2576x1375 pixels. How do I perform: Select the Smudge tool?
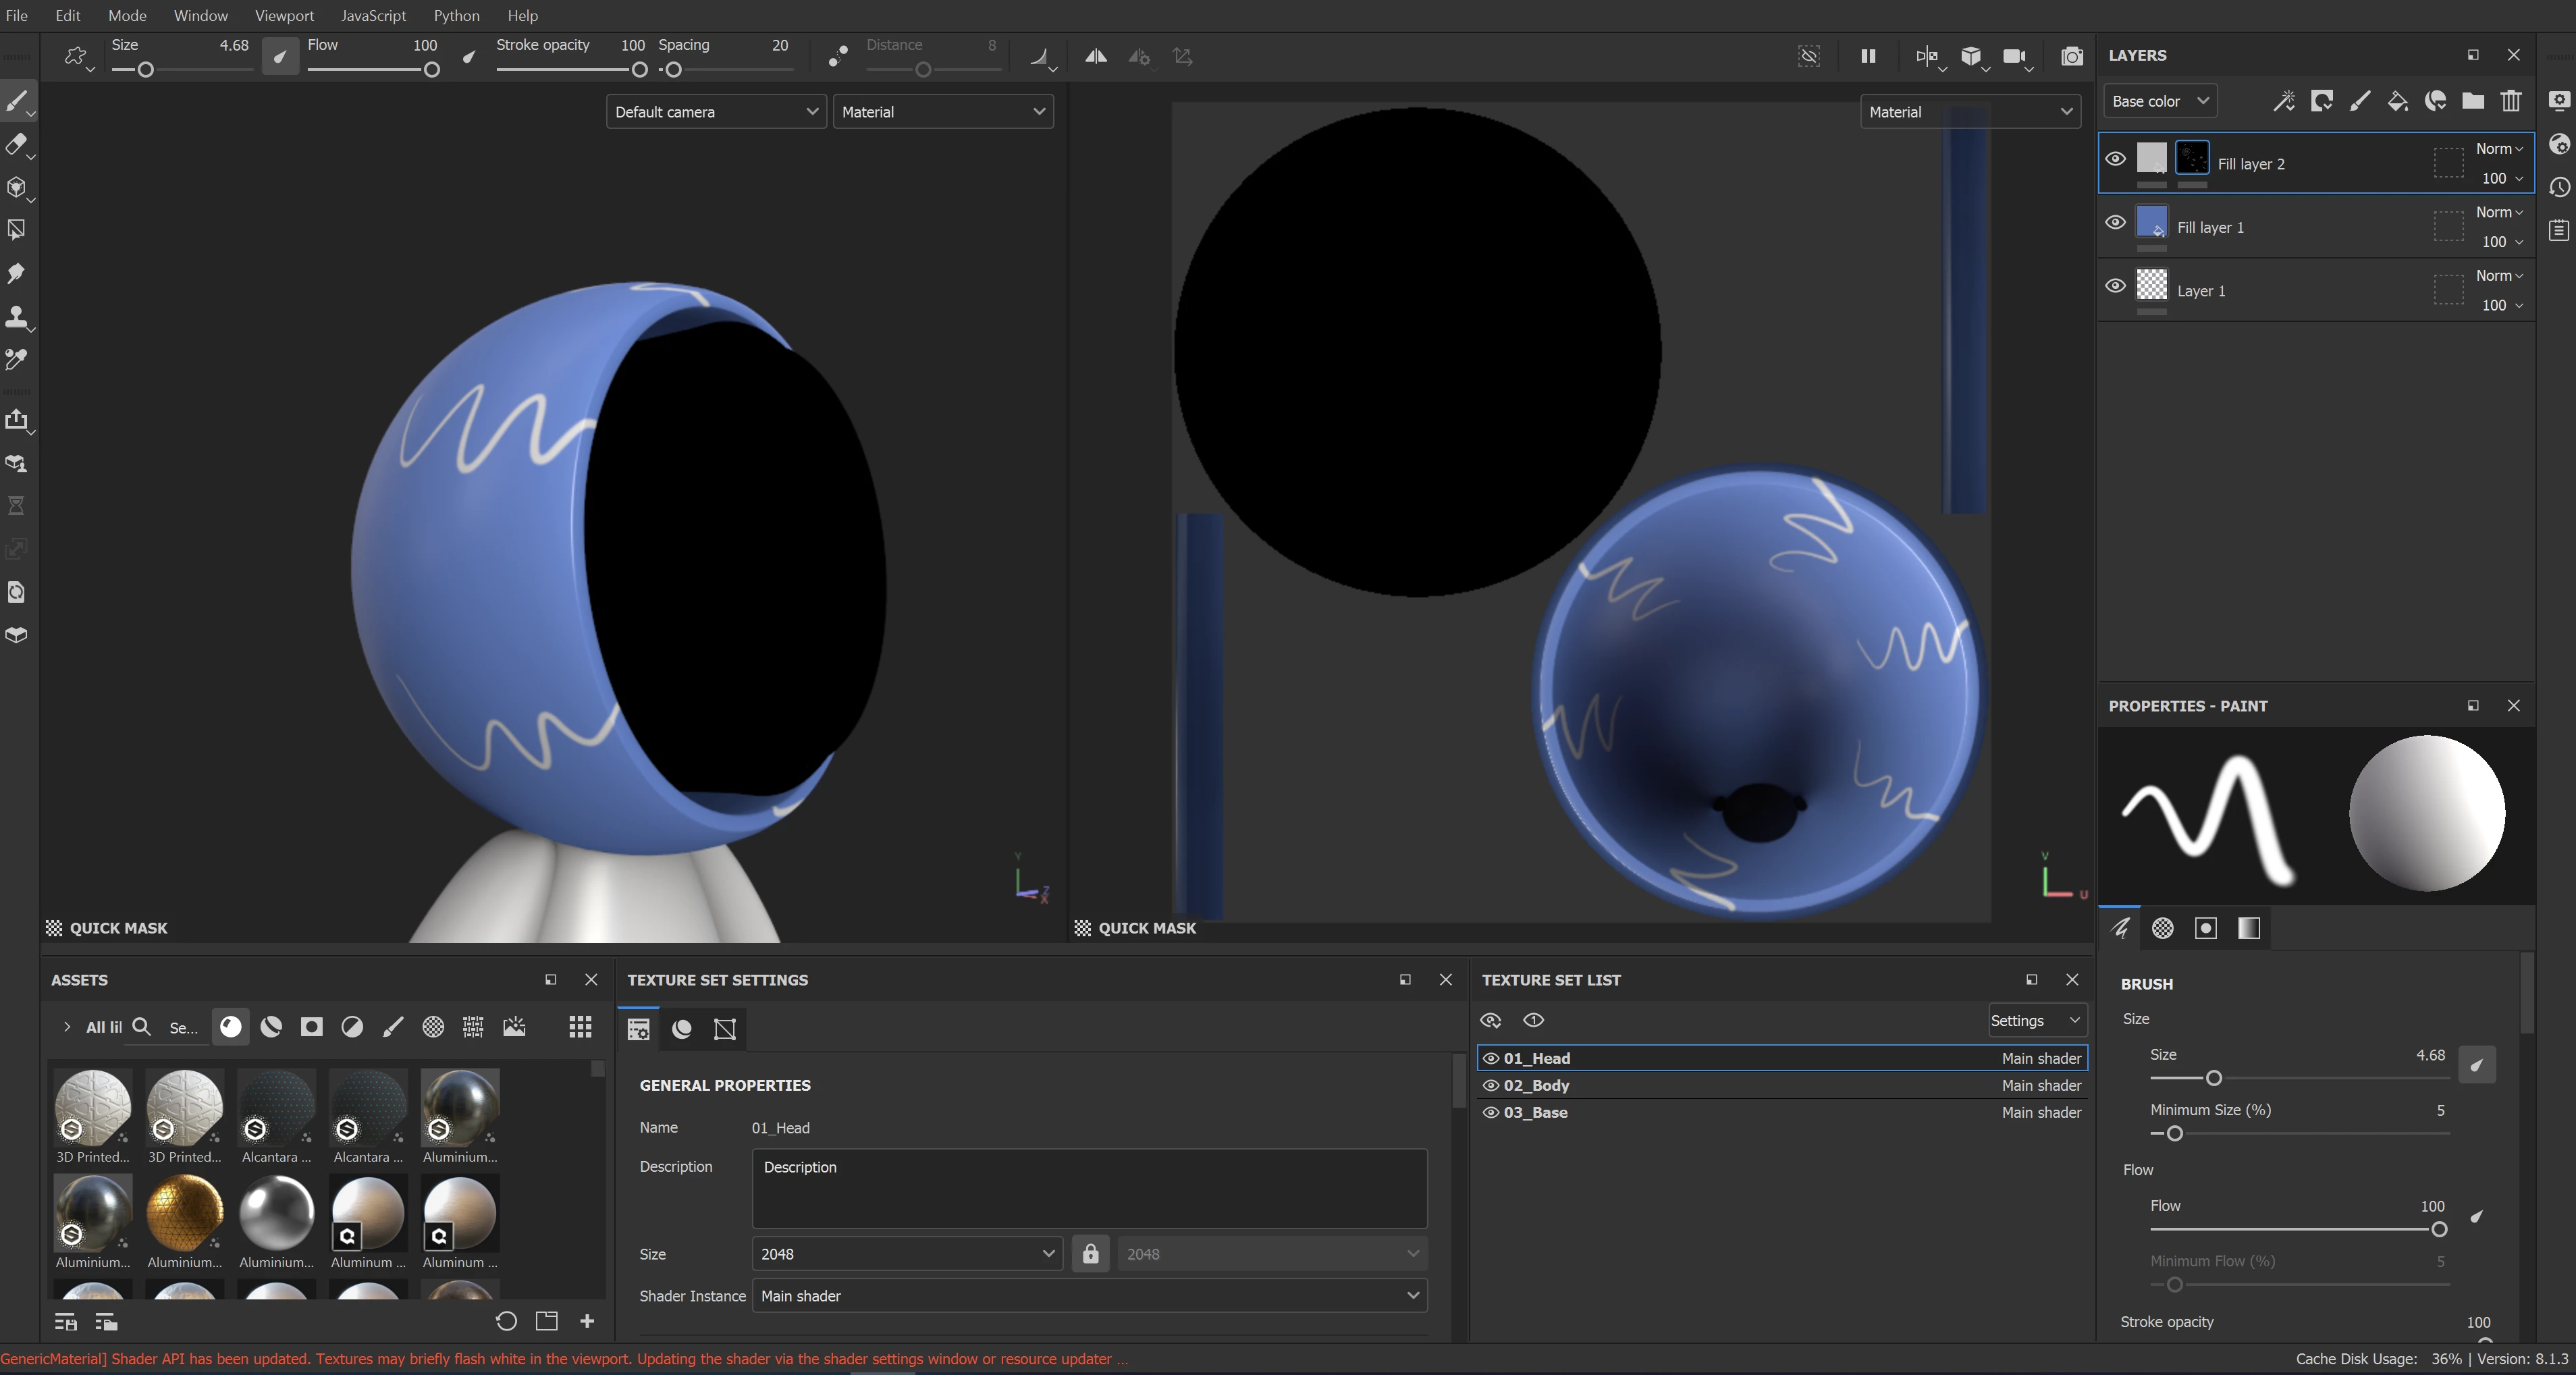coord(16,273)
